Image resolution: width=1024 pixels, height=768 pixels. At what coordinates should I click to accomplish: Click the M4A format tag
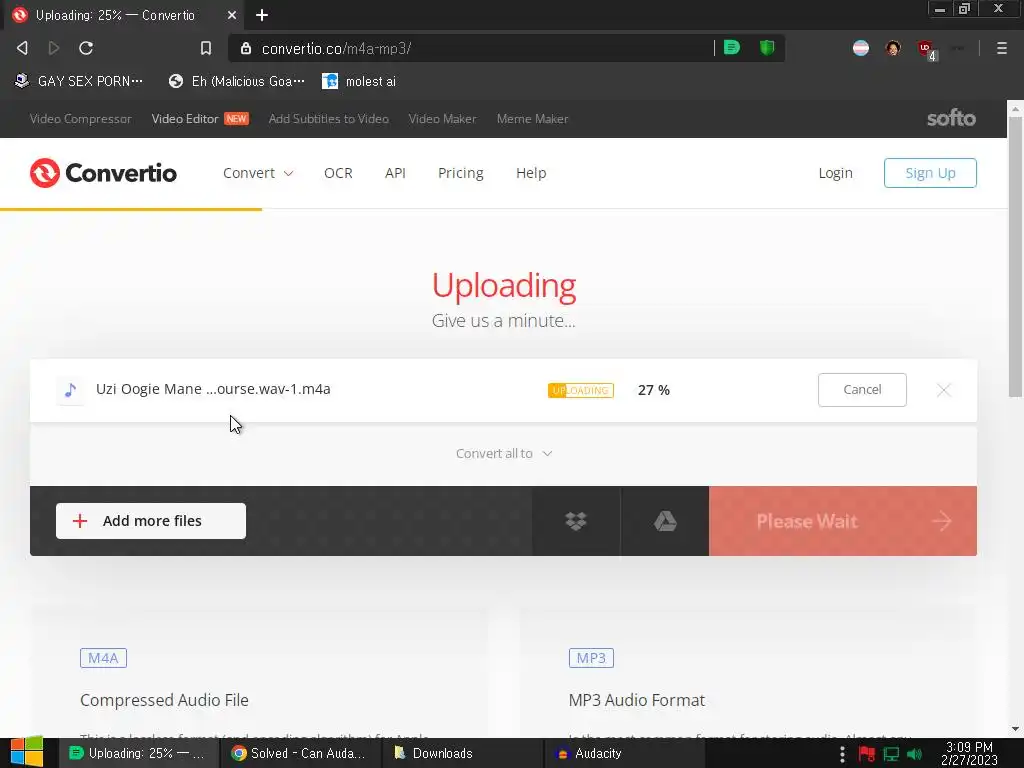coord(103,658)
